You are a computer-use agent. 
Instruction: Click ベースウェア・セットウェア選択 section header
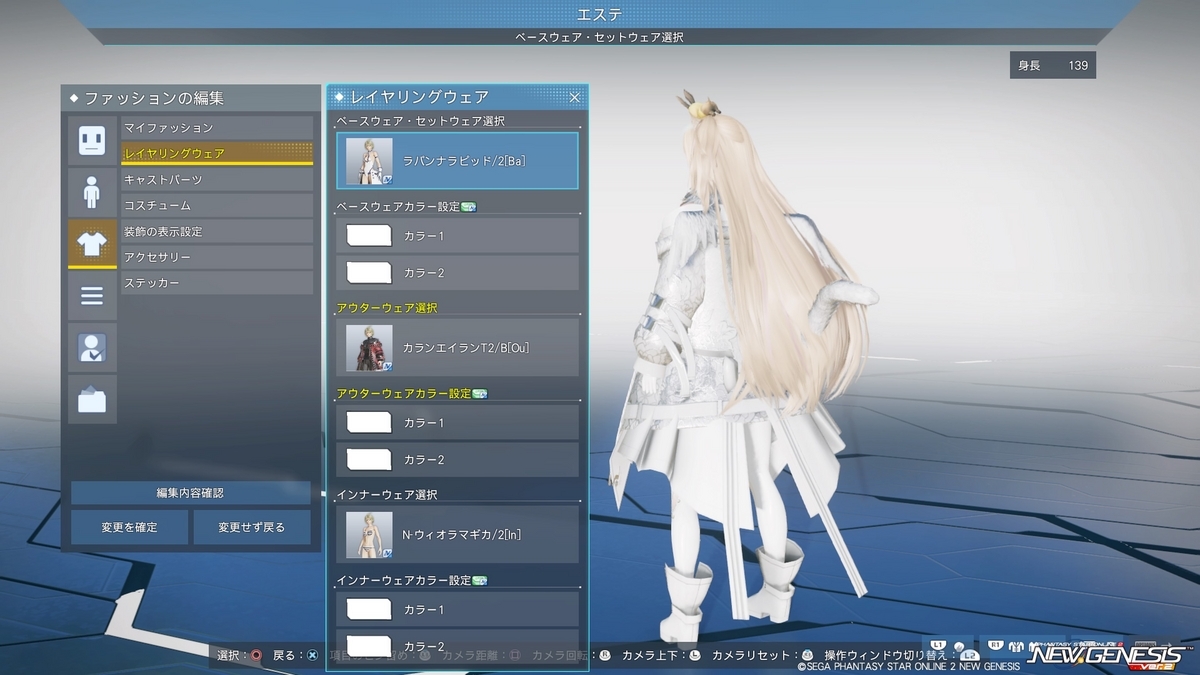421,121
